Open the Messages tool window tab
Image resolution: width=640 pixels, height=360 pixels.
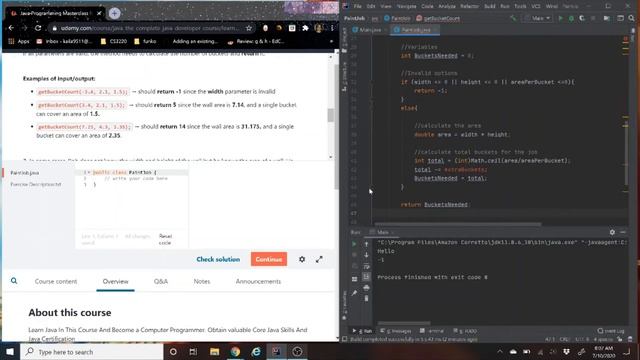[x=396, y=331]
